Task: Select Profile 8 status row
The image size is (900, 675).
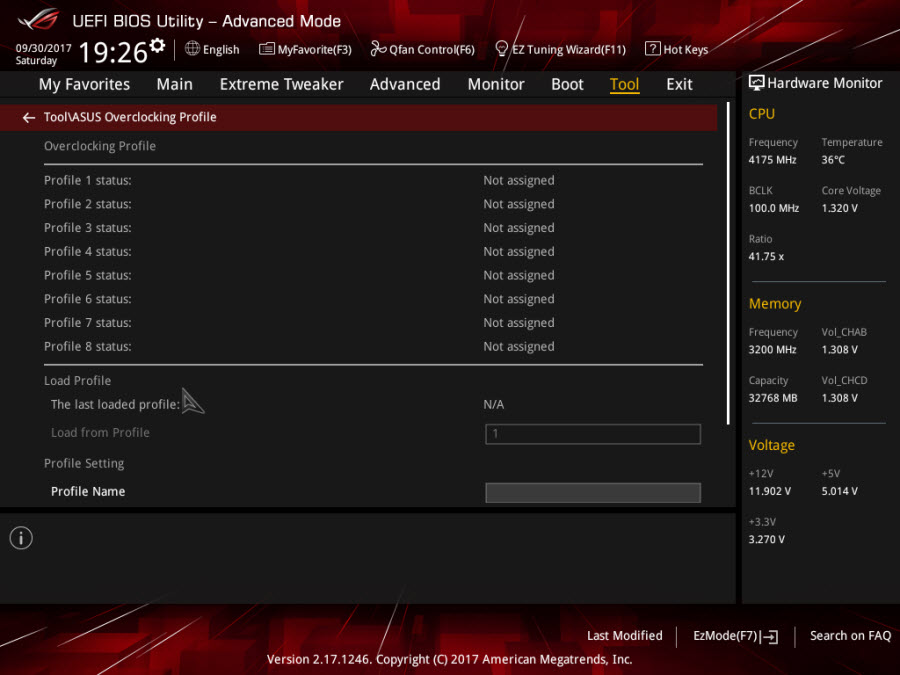Action: (373, 346)
